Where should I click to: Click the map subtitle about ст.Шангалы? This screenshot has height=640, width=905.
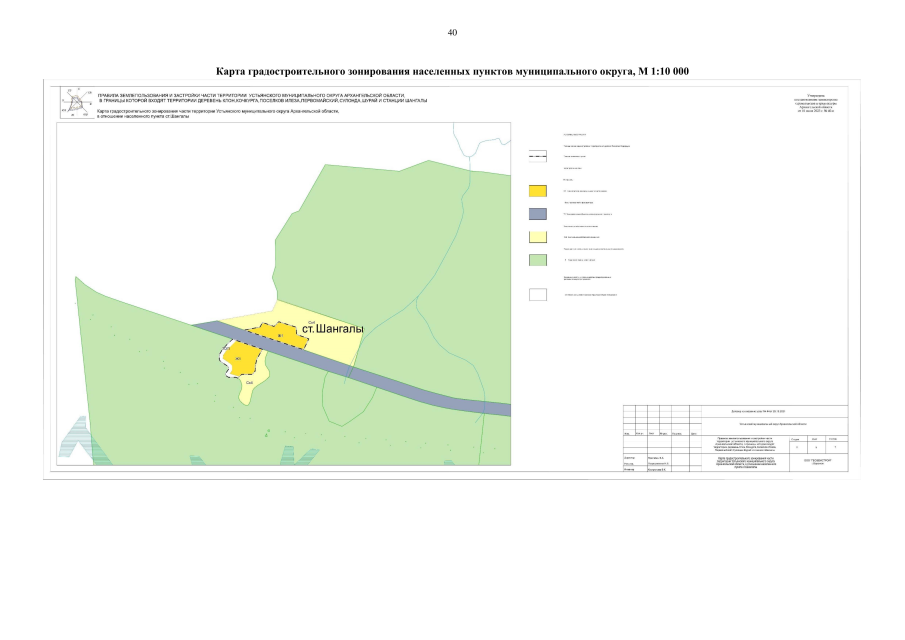(218, 114)
